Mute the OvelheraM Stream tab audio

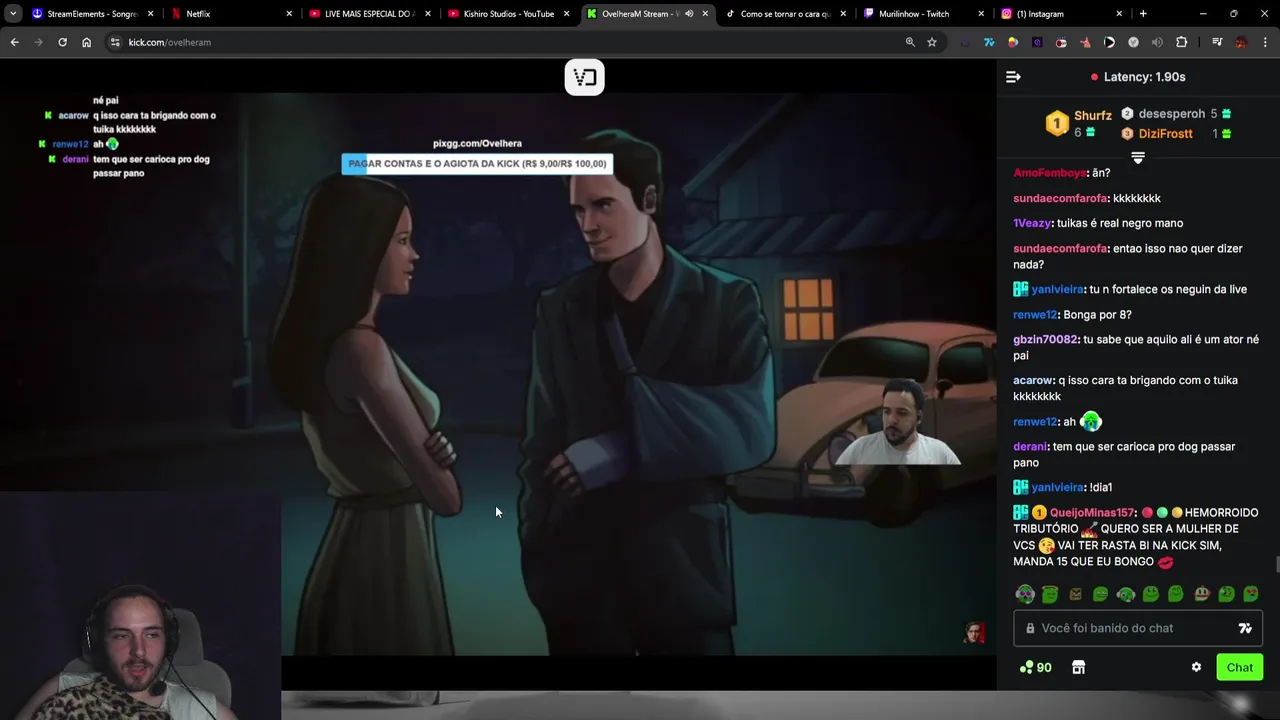pos(689,14)
